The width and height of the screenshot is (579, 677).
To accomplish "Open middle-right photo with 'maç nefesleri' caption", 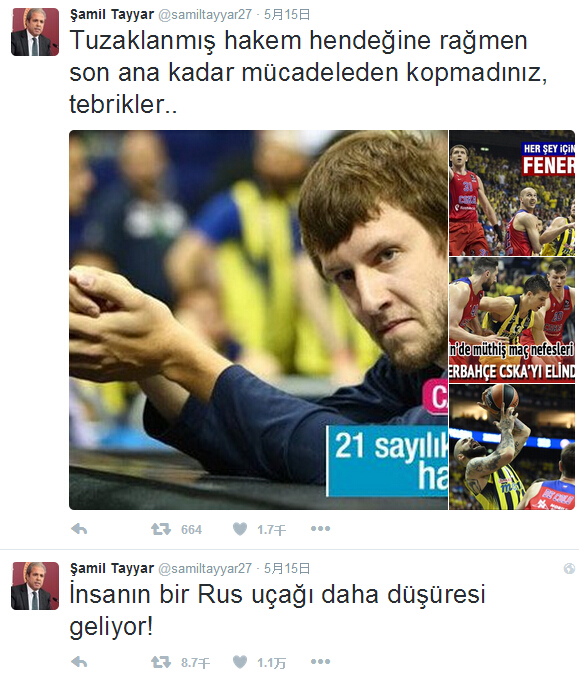I will pos(512,320).
